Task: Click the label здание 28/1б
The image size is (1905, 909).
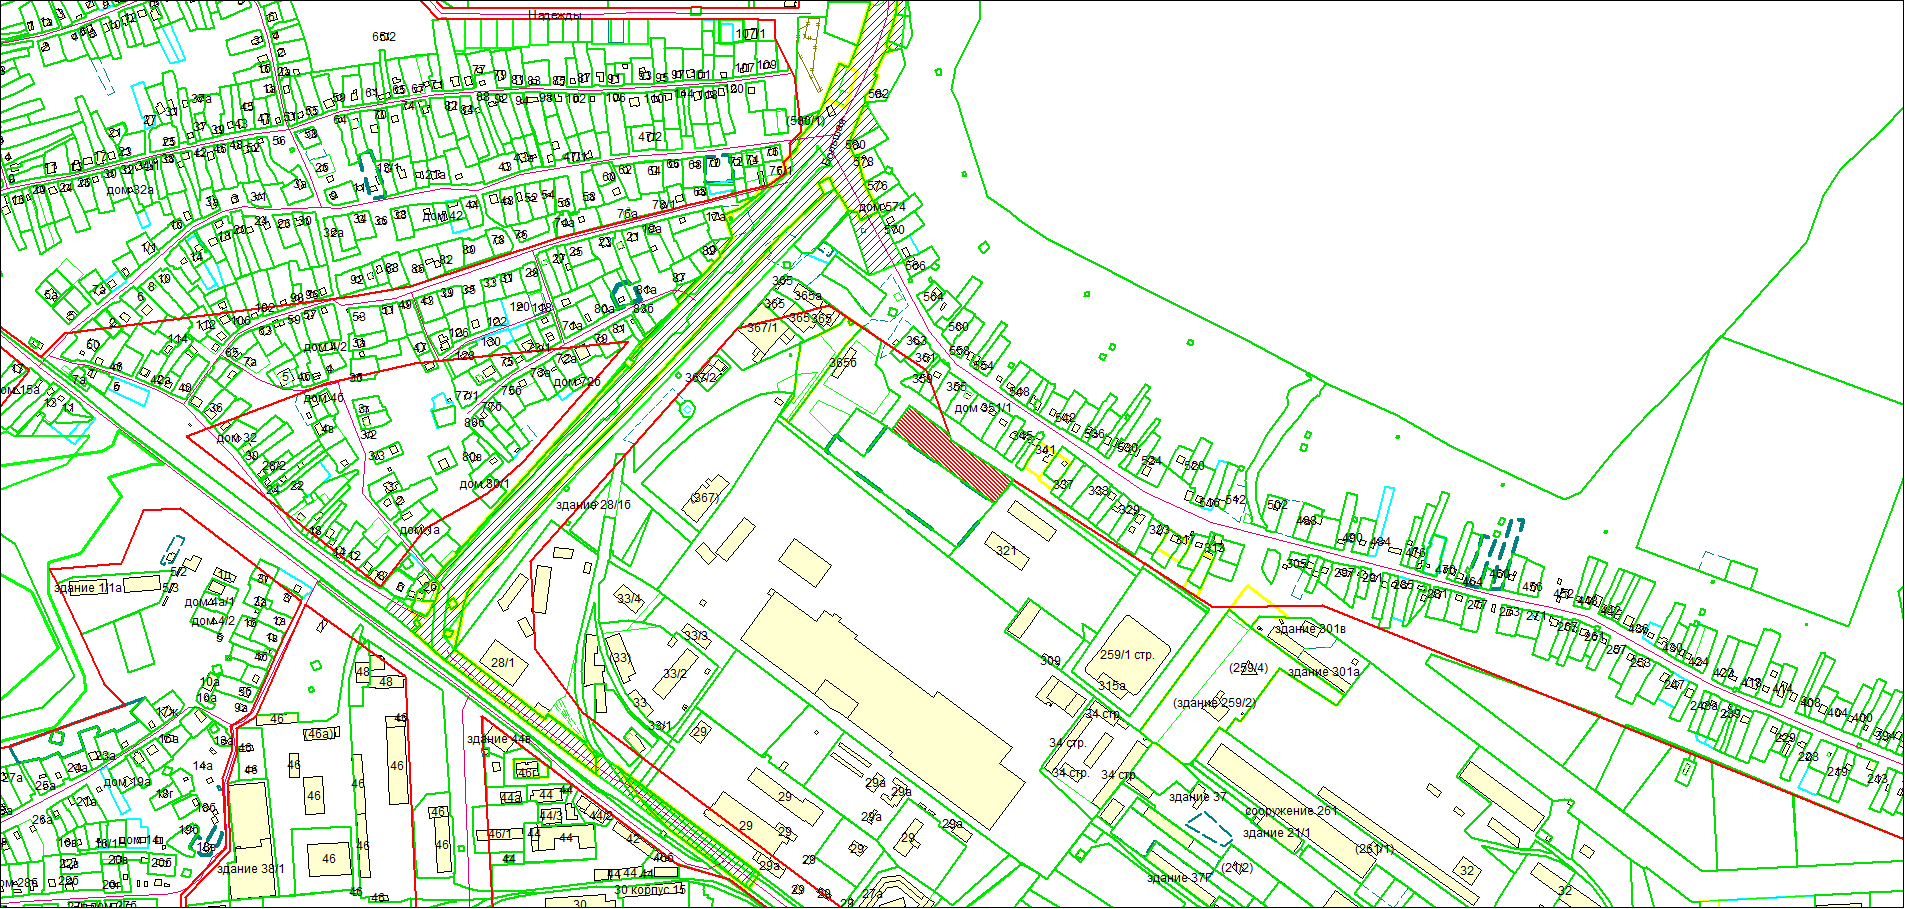Action: pos(593,505)
